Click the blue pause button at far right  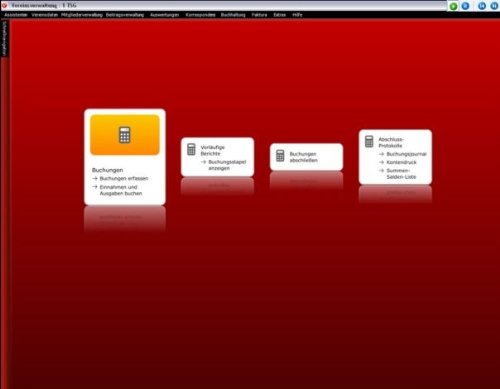494,6
